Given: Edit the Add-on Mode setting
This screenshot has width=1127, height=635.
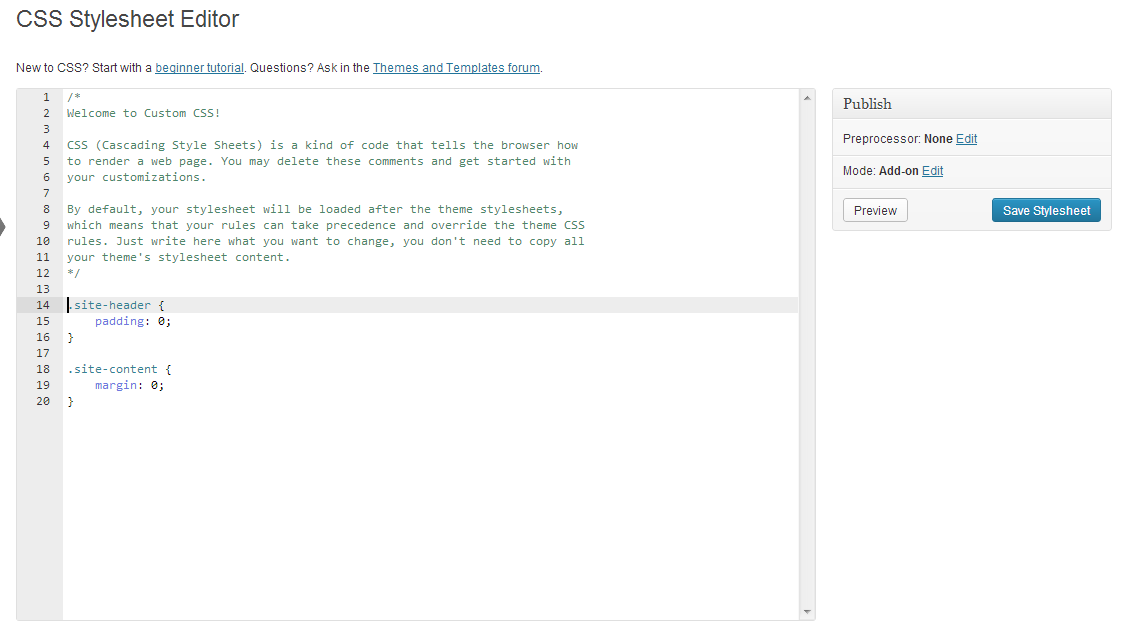Looking at the screenshot, I should click(x=932, y=171).
